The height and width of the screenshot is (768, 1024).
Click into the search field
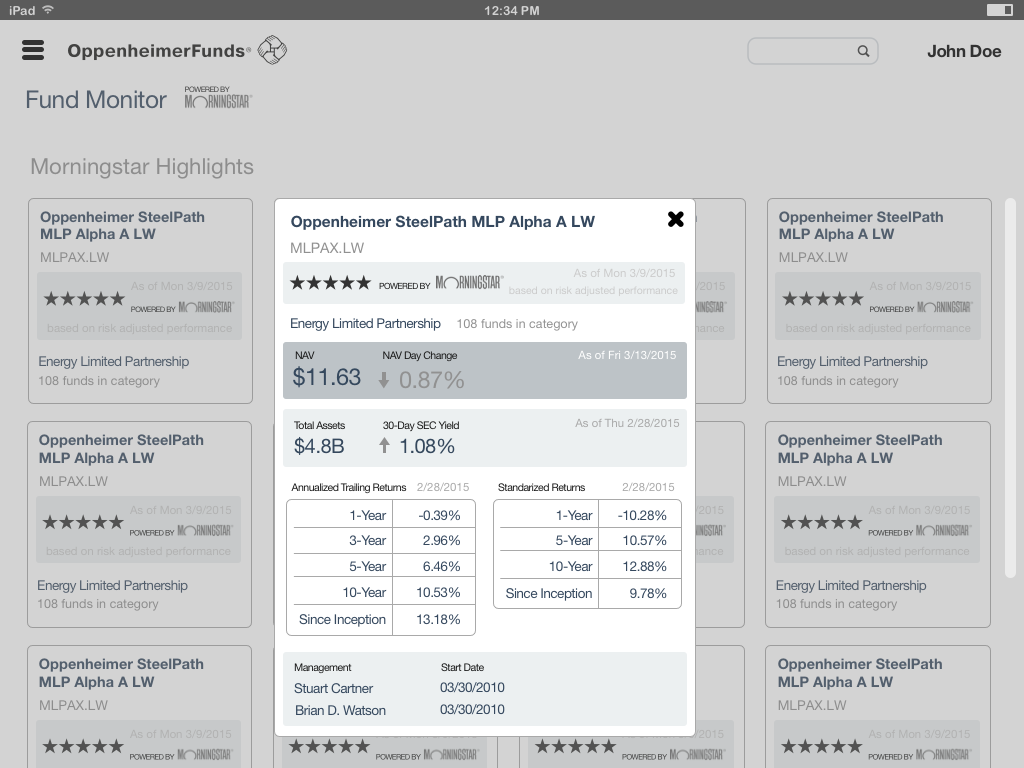[x=812, y=51]
